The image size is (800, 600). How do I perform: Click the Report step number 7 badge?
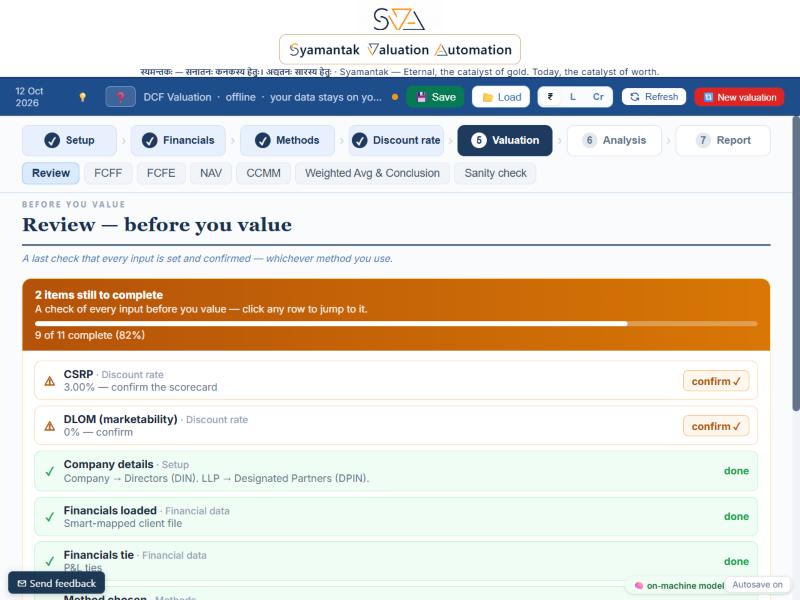[x=703, y=140]
